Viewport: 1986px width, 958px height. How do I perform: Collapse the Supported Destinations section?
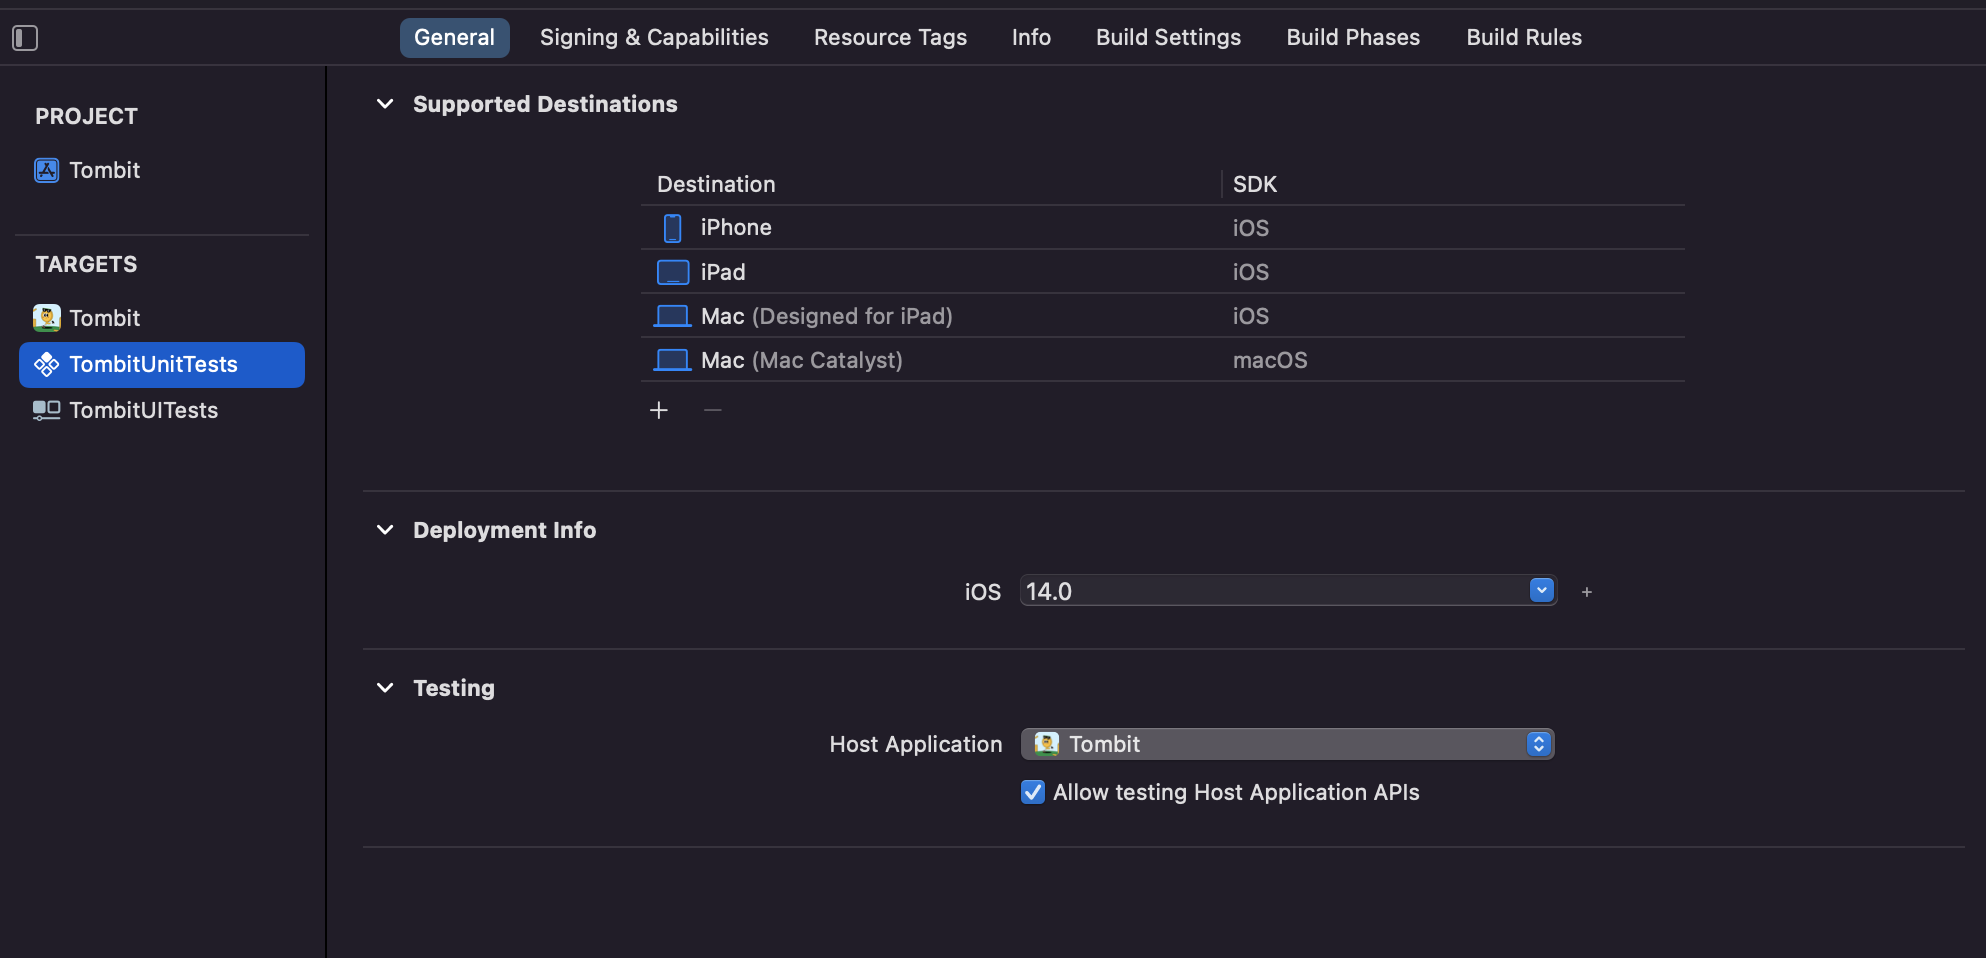click(x=385, y=104)
